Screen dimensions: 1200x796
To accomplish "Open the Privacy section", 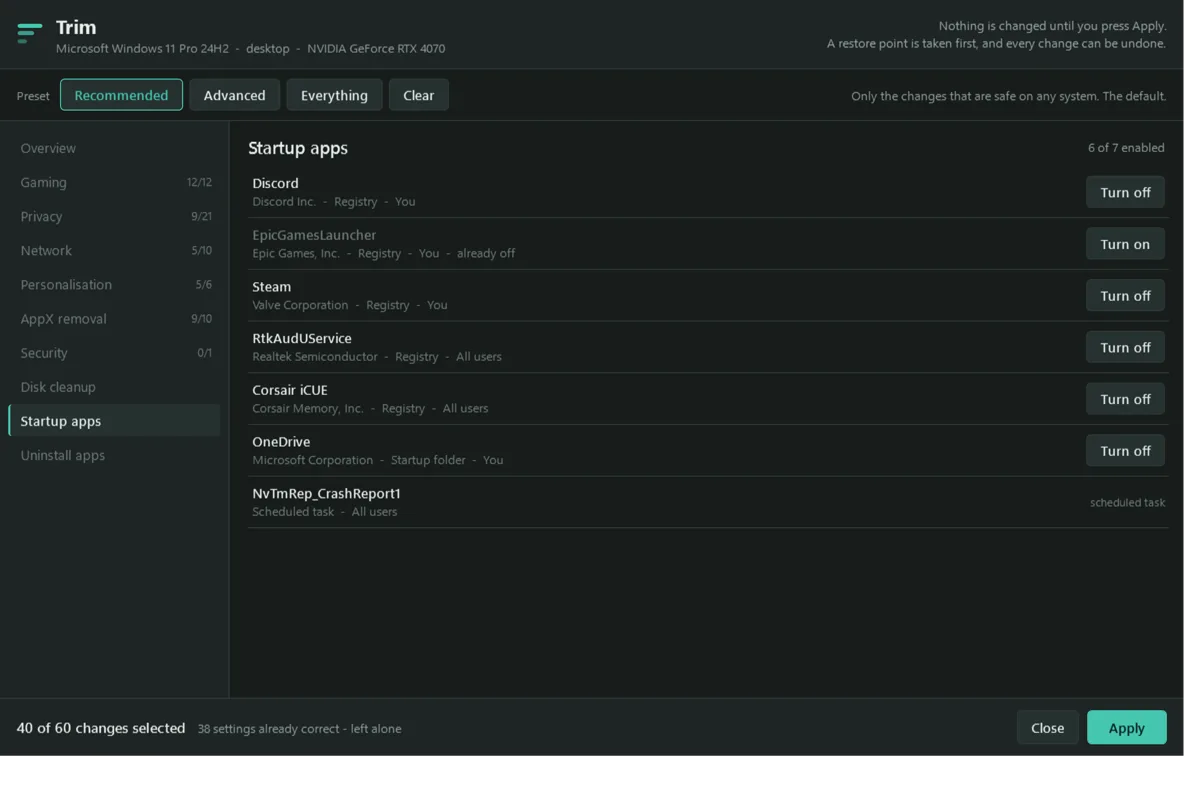I will (x=114, y=216).
